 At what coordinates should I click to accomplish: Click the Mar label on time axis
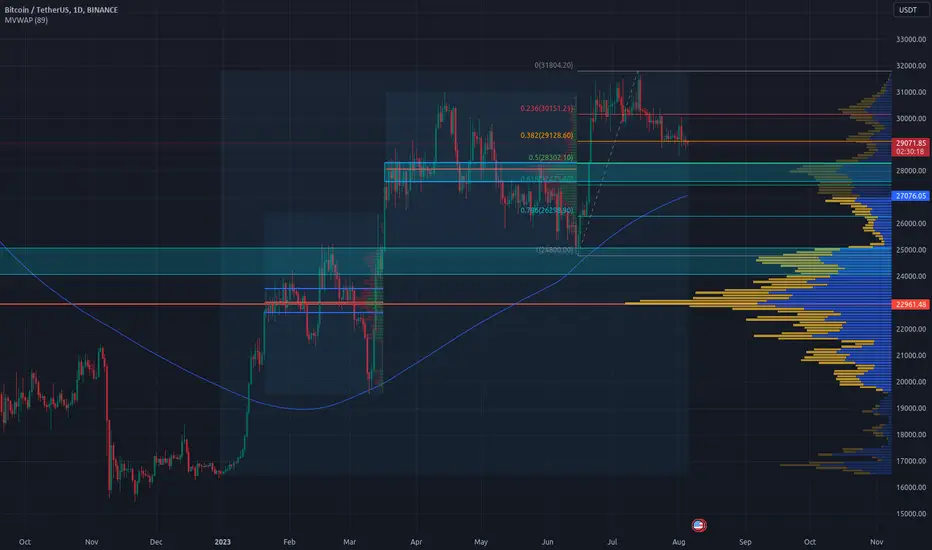[350, 542]
